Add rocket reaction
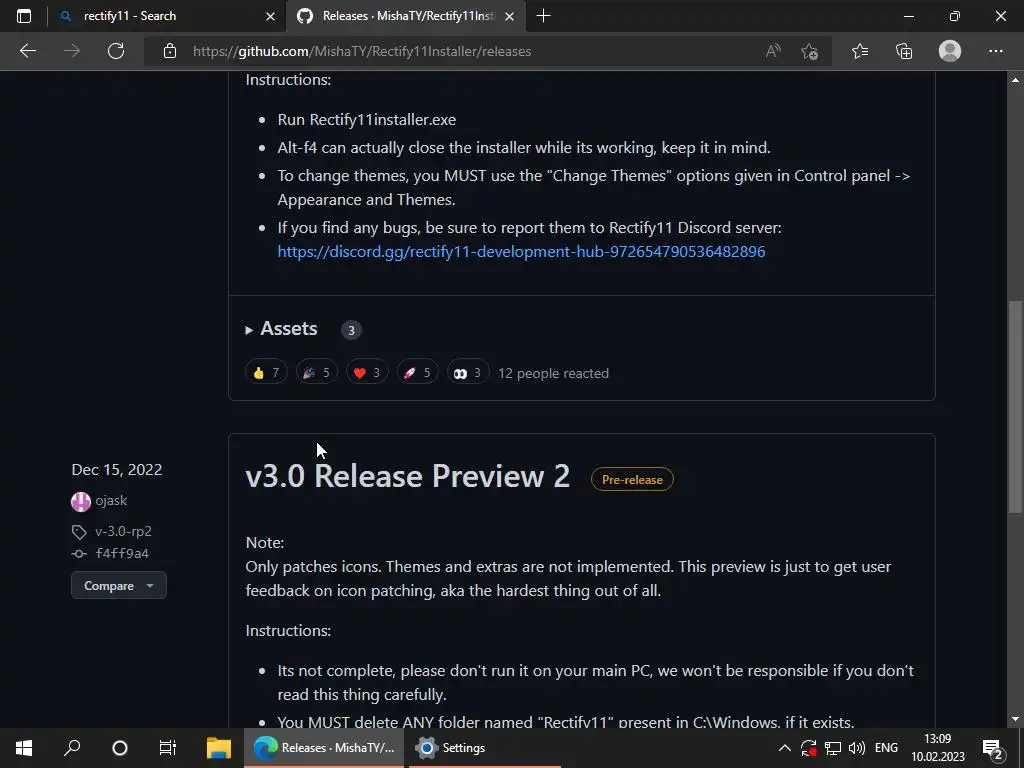The width and height of the screenshot is (1024, 768). point(418,373)
